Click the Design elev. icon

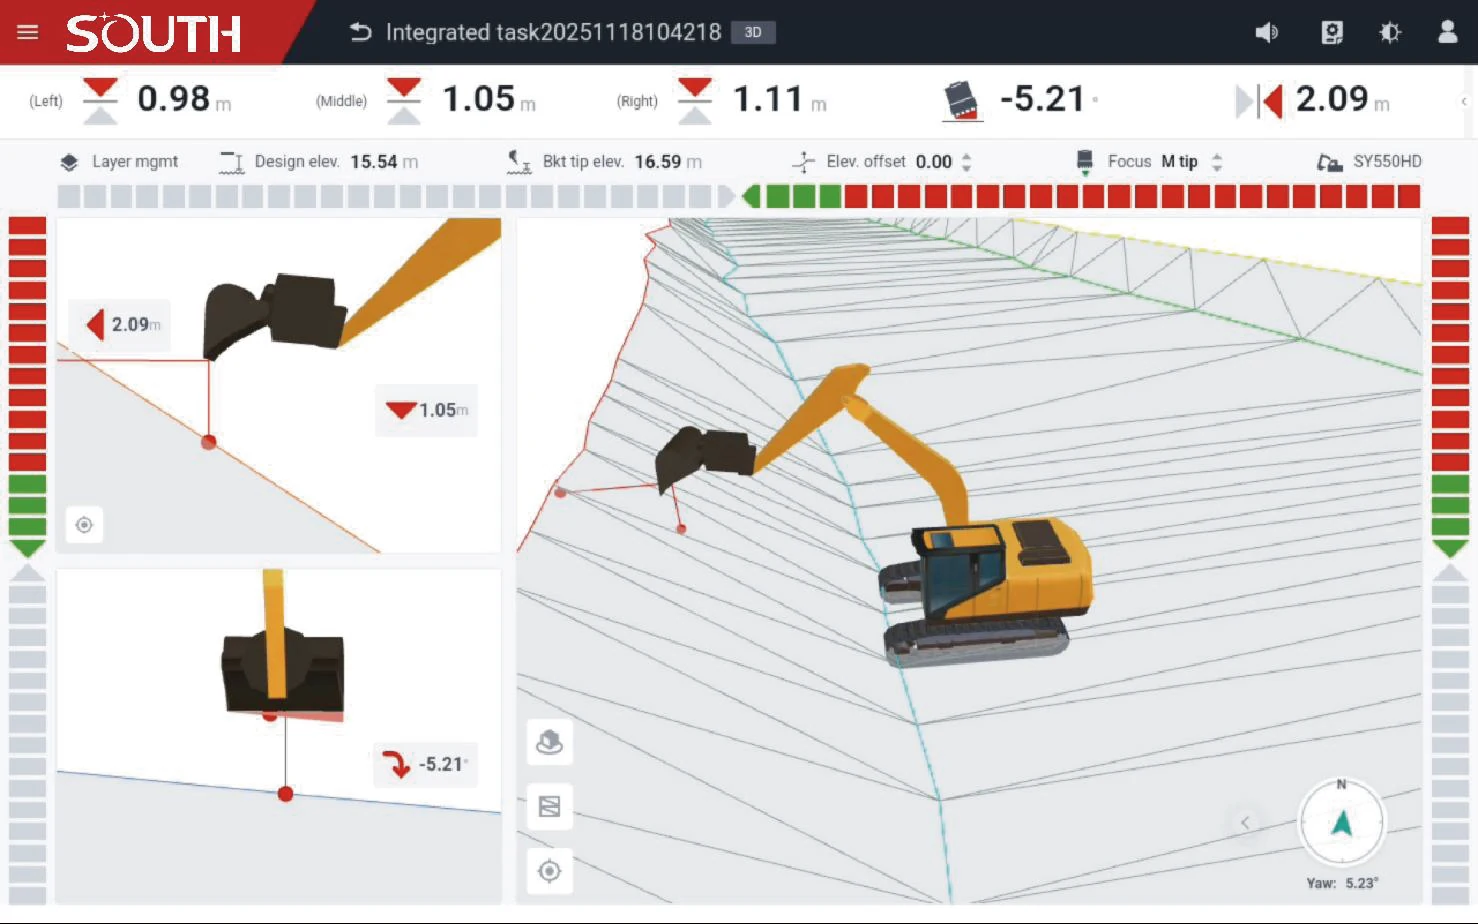[x=232, y=162]
